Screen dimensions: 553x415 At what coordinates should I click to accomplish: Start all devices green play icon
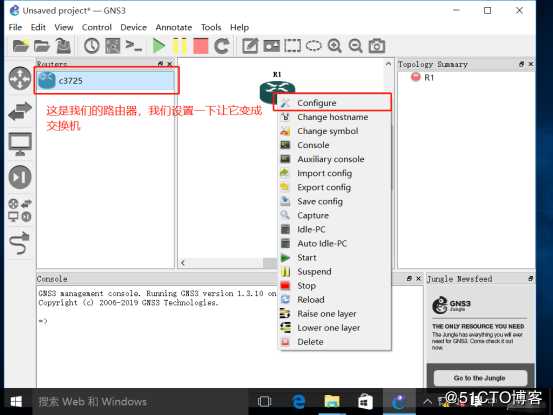pyautogui.click(x=159, y=46)
